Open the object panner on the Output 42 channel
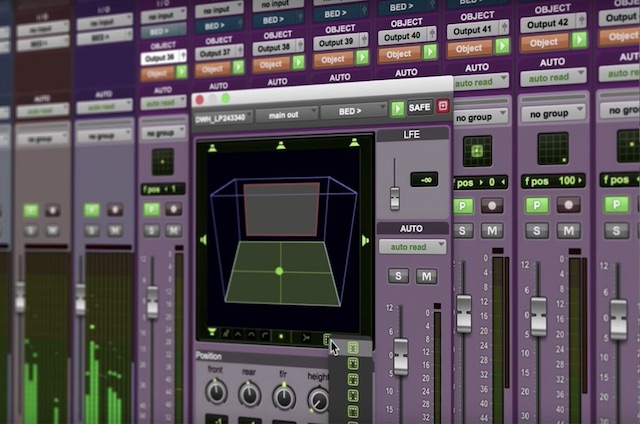Viewport: 640px width, 424px height. point(579,39)
